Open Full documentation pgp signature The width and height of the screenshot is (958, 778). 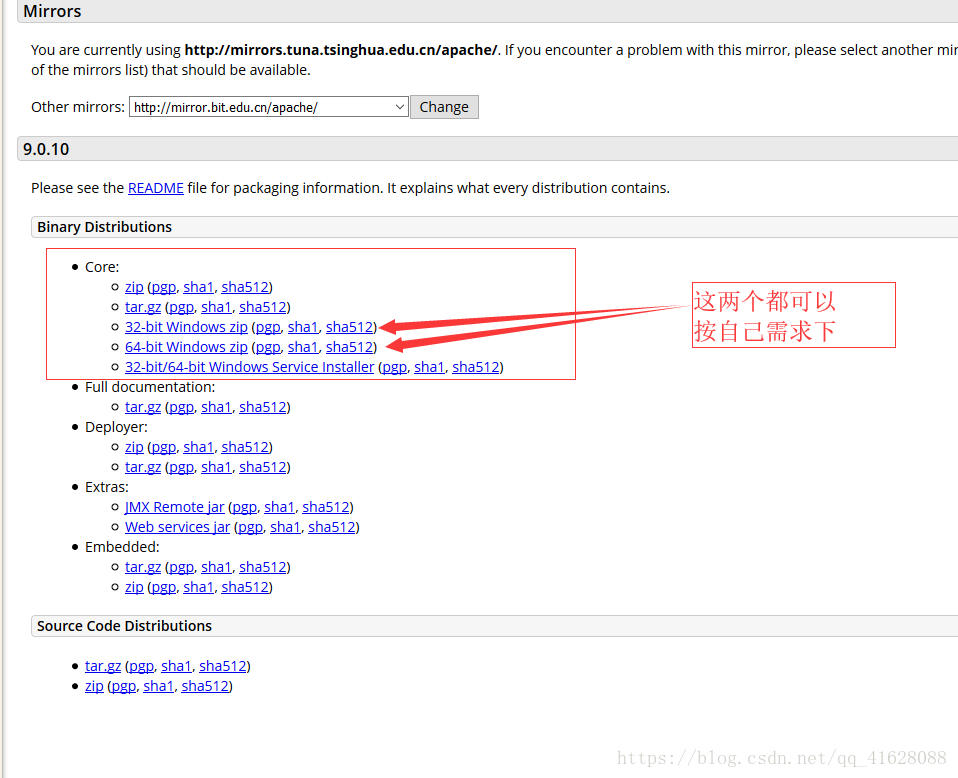pos(181,407)
